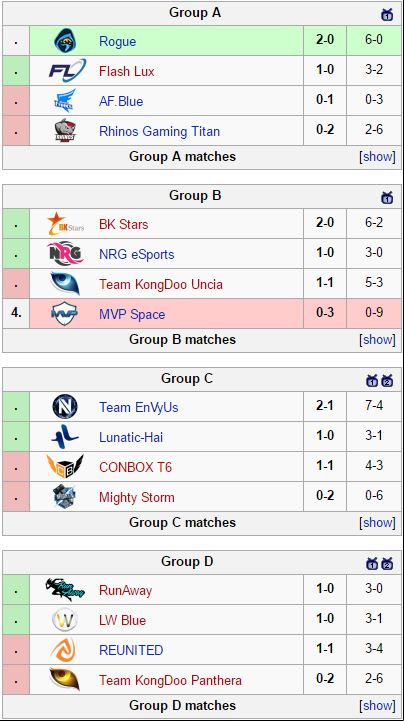Follow the REUNITED team link
The image size is (404, 721).
point(131,650)
